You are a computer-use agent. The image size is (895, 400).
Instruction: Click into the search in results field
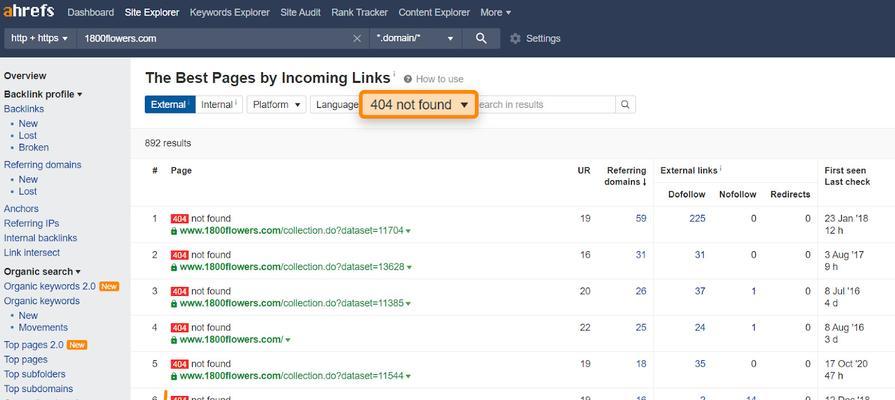point(546,104)
